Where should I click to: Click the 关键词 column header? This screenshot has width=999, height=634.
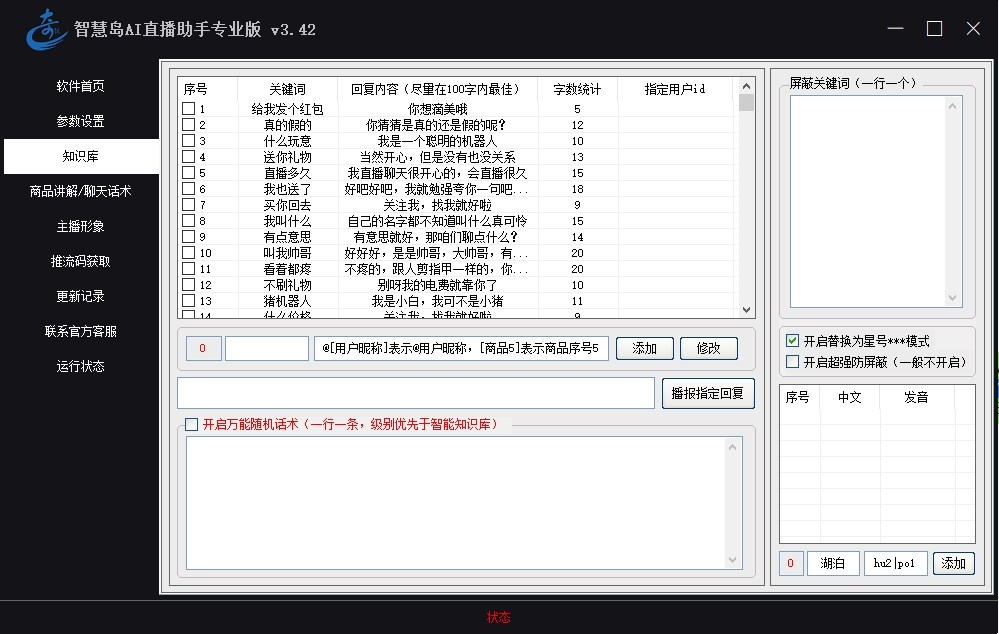click(287, 89)
